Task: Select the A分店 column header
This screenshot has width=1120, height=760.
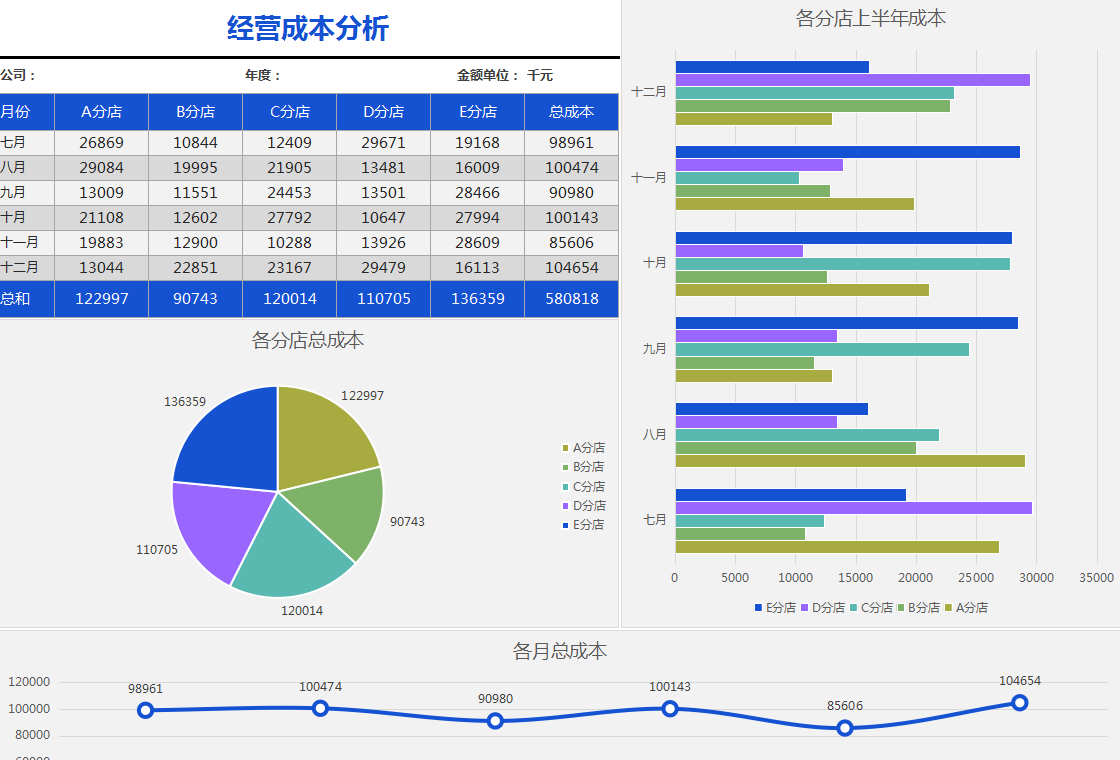Action: (x=101, y=112)
